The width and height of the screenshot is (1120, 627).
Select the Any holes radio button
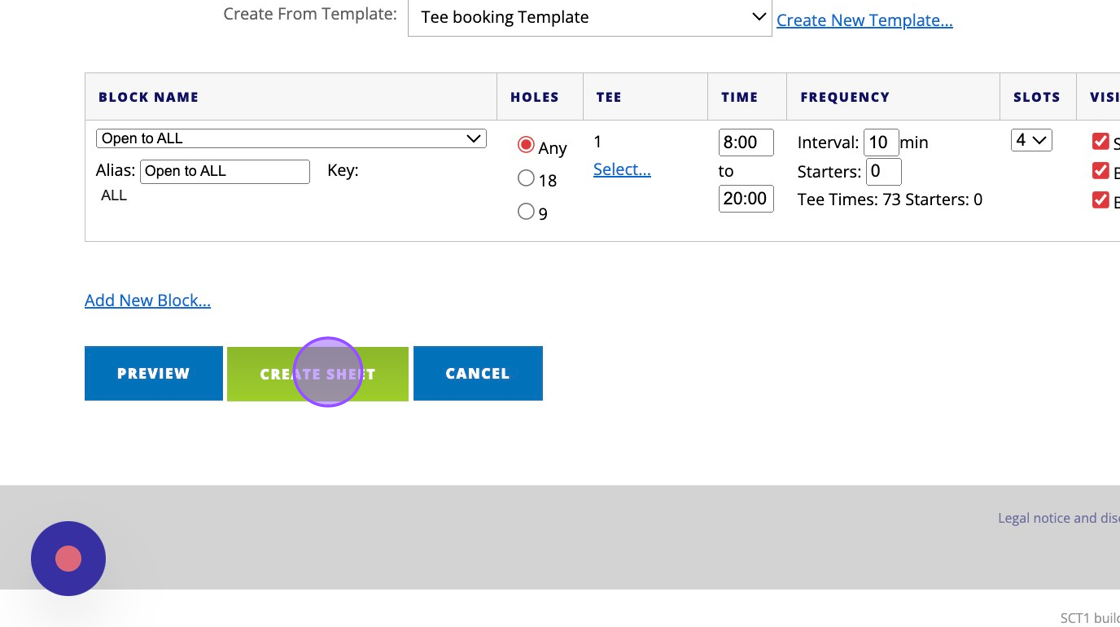pos(526,145)
